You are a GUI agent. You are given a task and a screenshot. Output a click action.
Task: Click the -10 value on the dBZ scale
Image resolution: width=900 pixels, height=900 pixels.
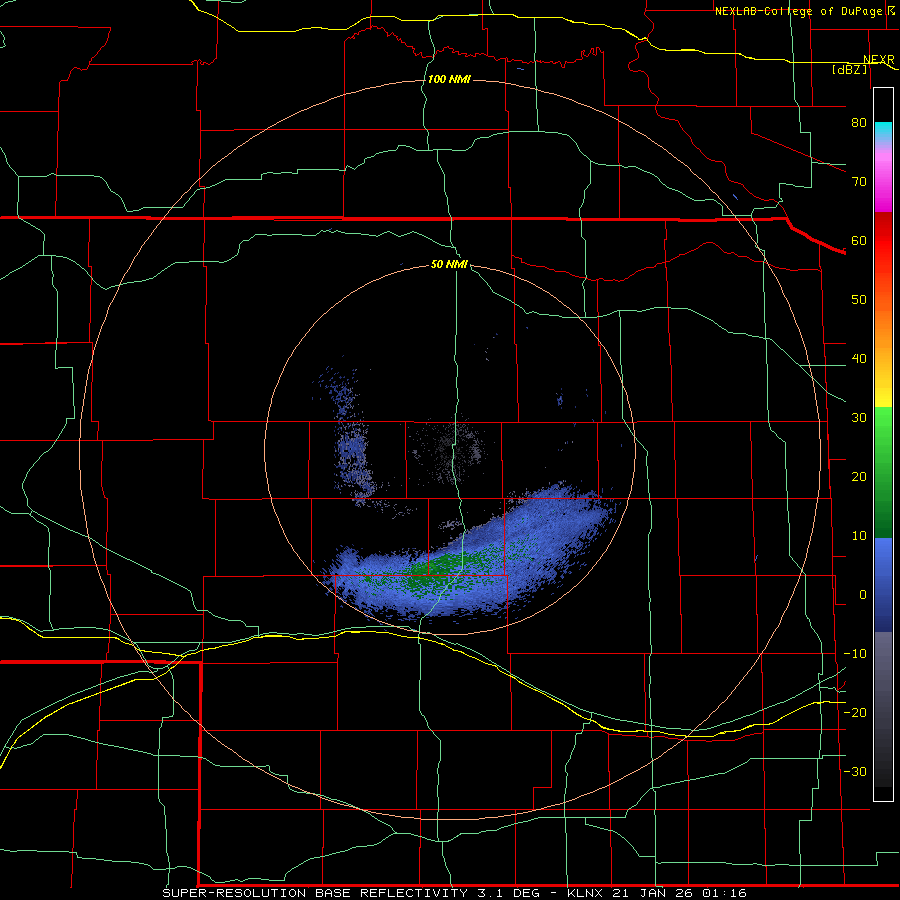855,654
